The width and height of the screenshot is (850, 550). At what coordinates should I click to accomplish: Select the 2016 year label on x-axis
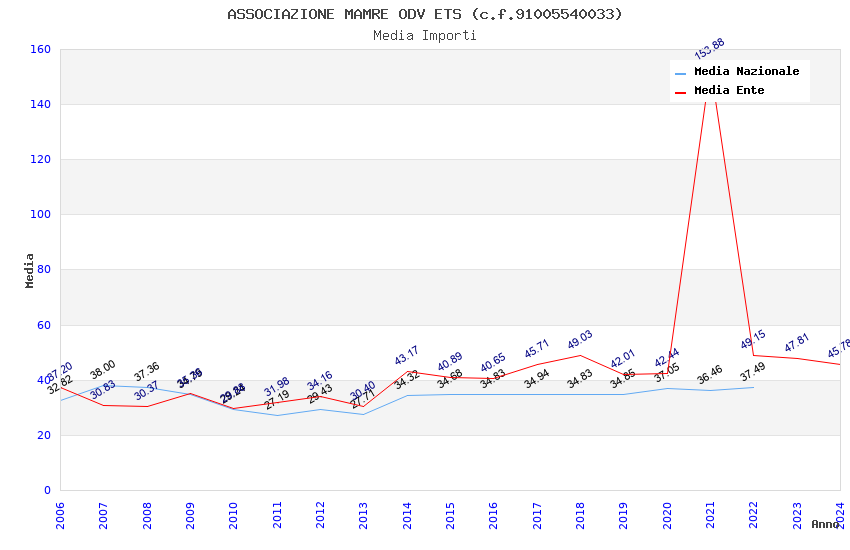click(x=493, y=515)
